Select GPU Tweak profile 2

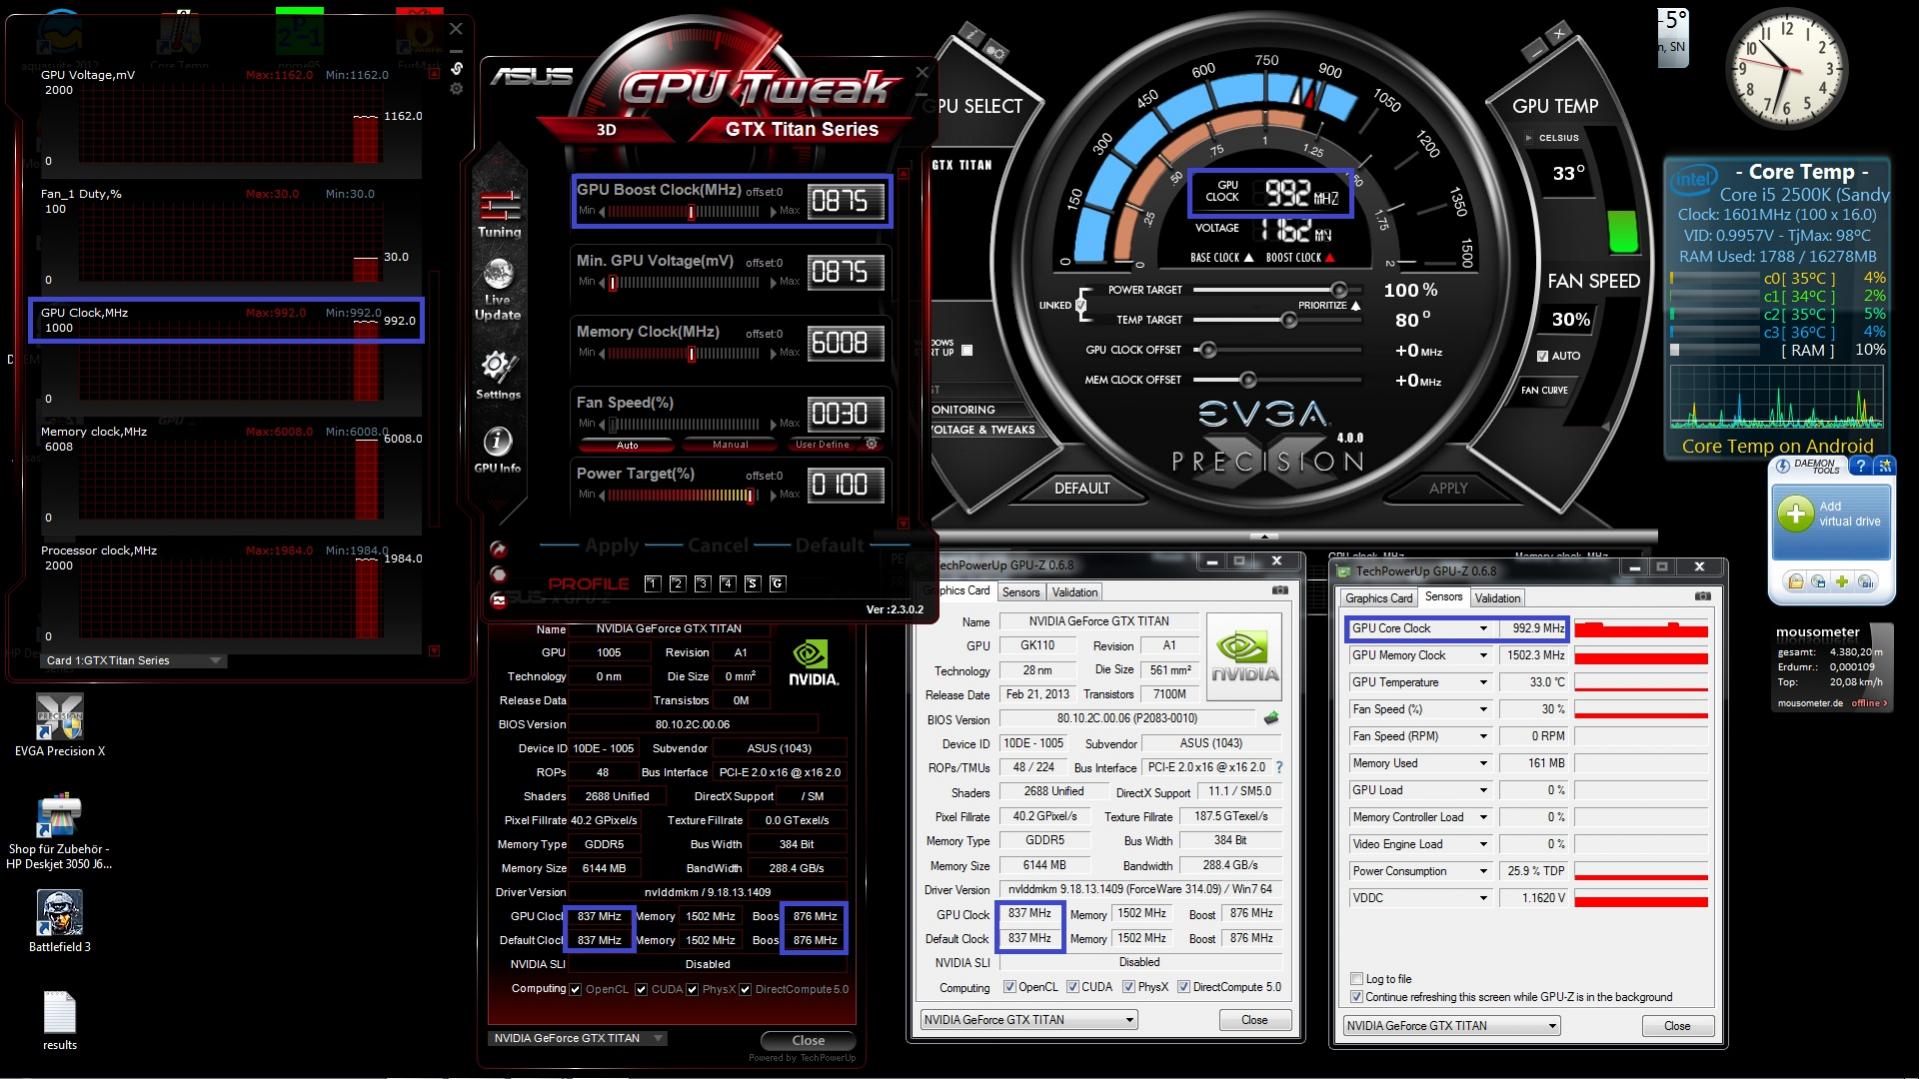678,584
